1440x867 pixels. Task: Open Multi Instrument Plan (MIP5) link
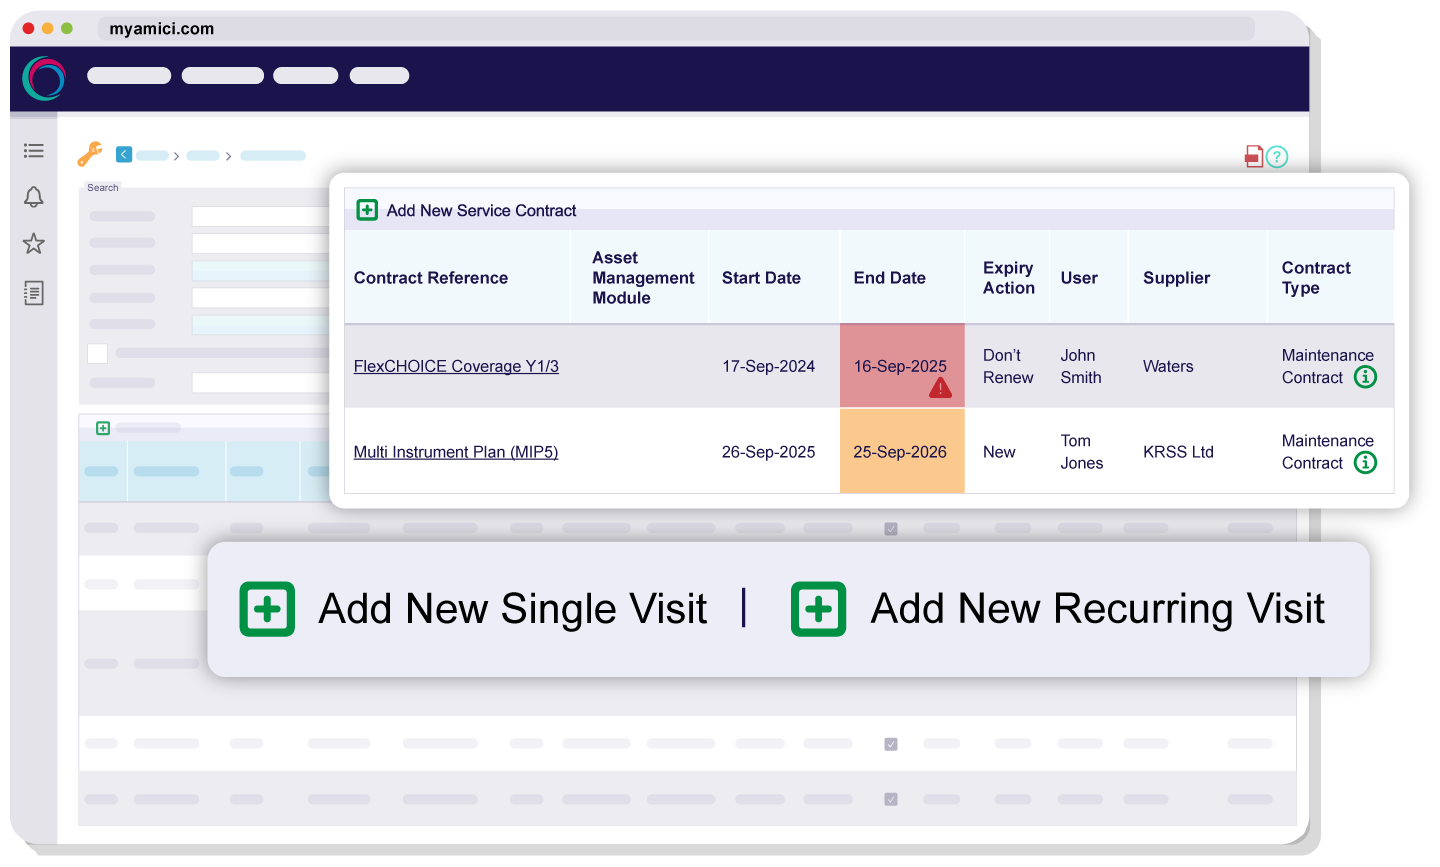click(456, 452)
